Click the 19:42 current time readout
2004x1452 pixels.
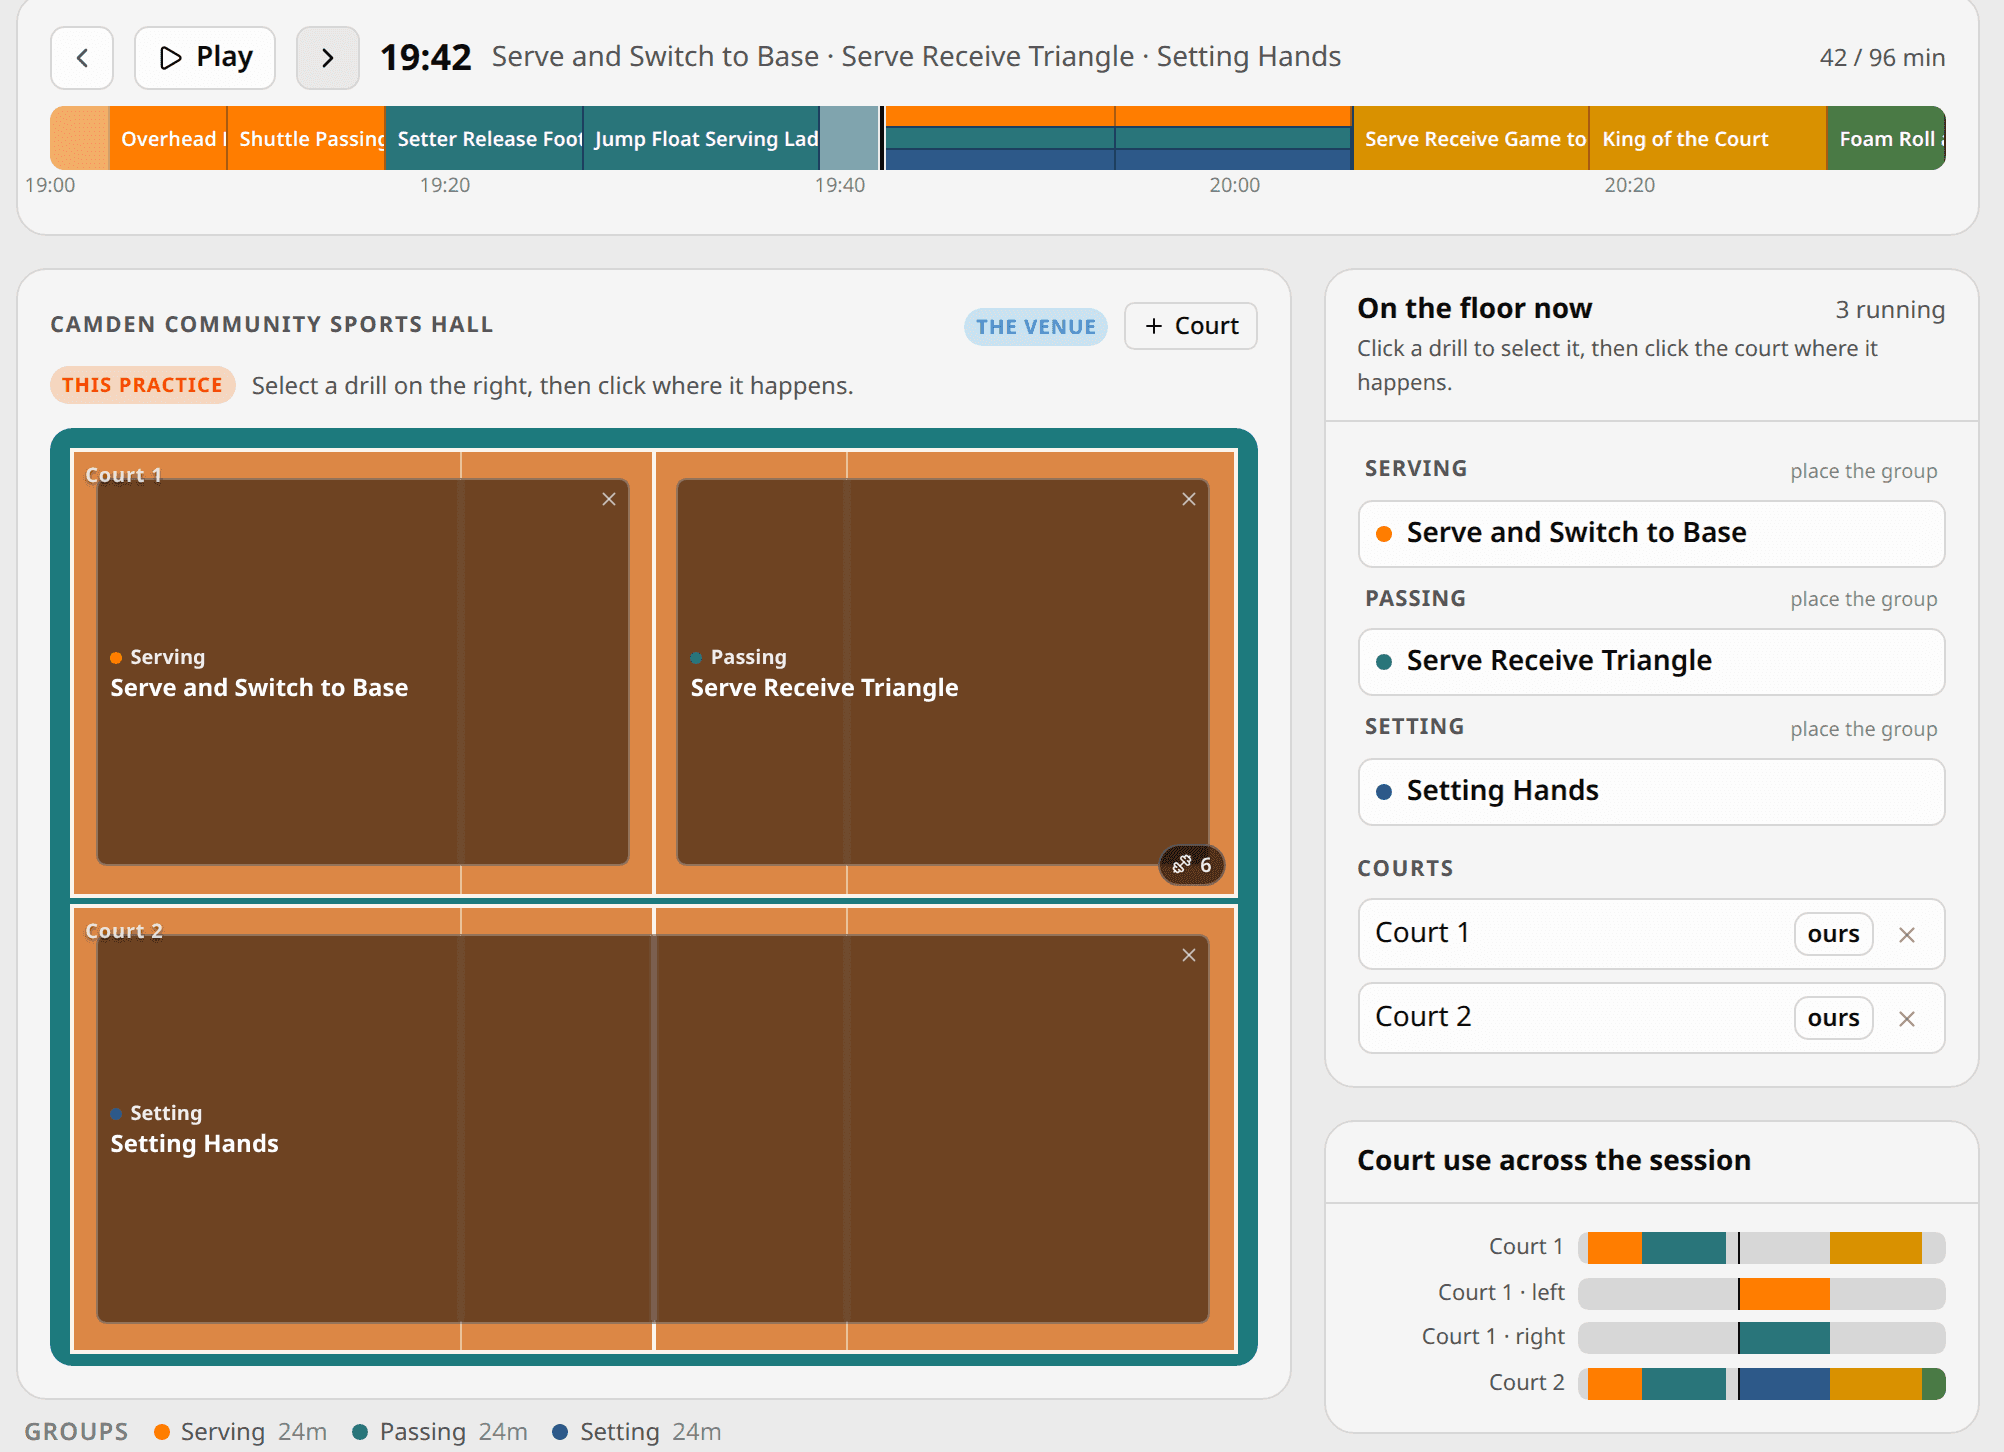tap(425, 57)
